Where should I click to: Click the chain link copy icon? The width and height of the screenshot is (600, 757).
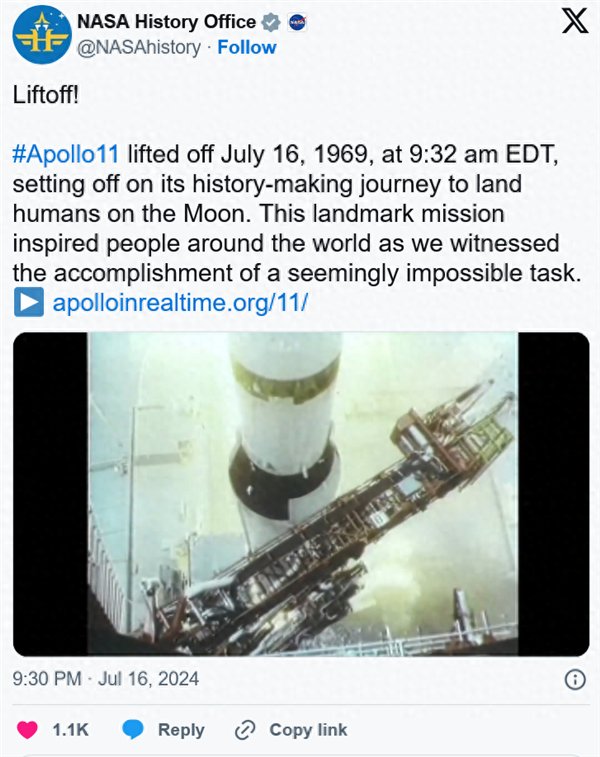pyautogui.click(x=245, y=730)
